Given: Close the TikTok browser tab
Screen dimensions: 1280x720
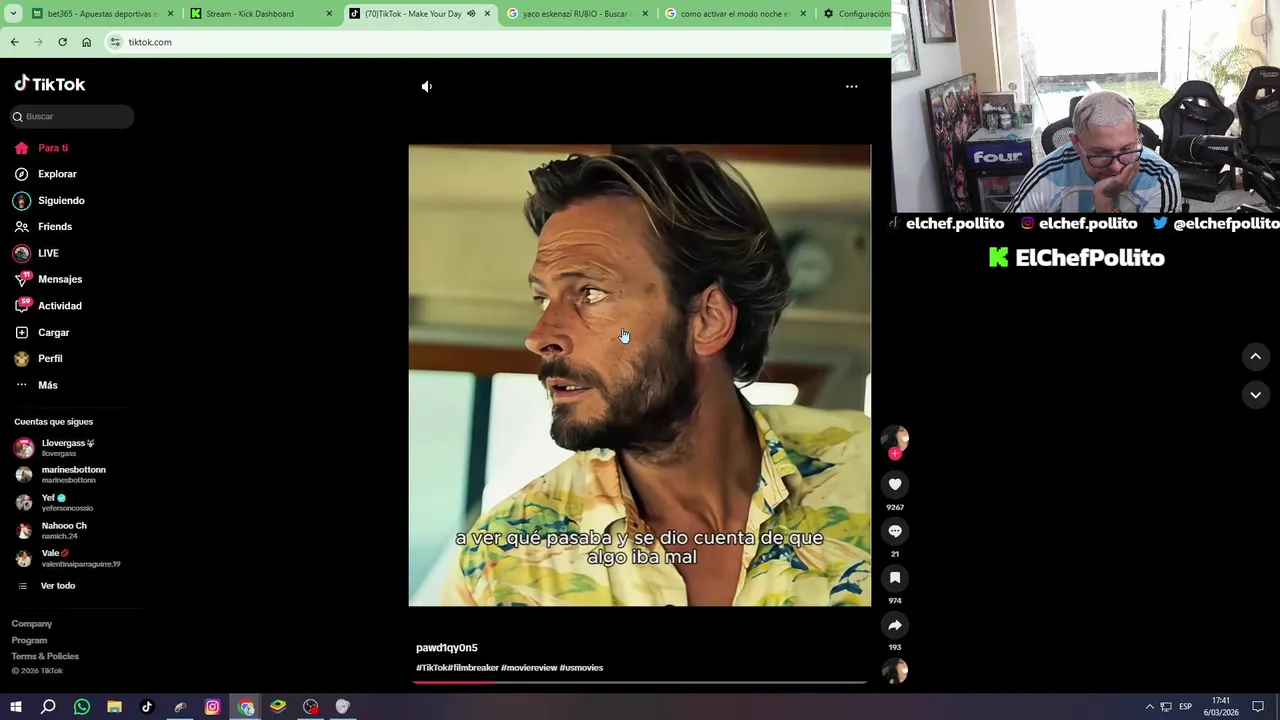Looking at the screenshot, I should [487, 14].
